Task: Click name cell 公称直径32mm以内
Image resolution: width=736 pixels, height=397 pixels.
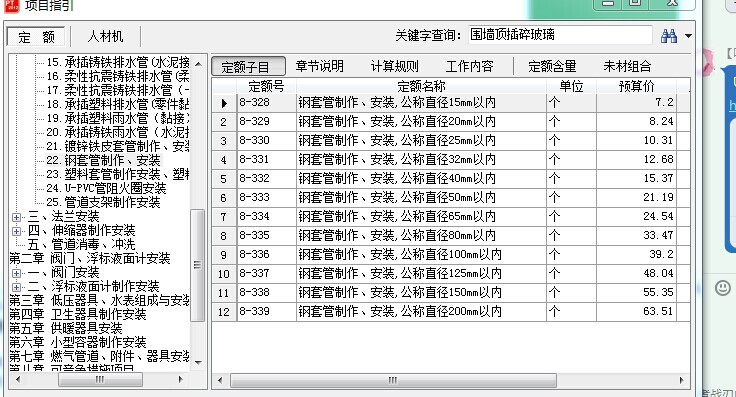Action: (x=421, y=160)
